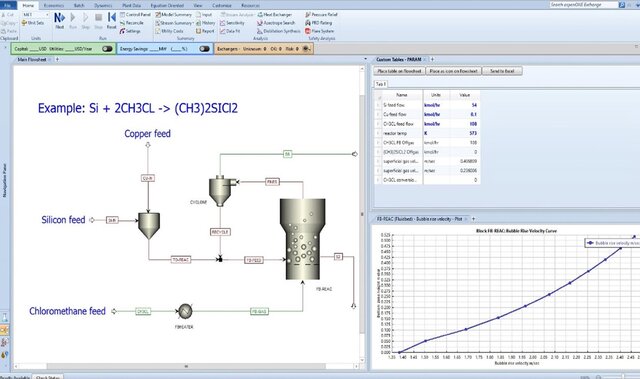Select the Main Flowsheet tab
This screenshot has height=379, width=640.
tap(32, 59)
